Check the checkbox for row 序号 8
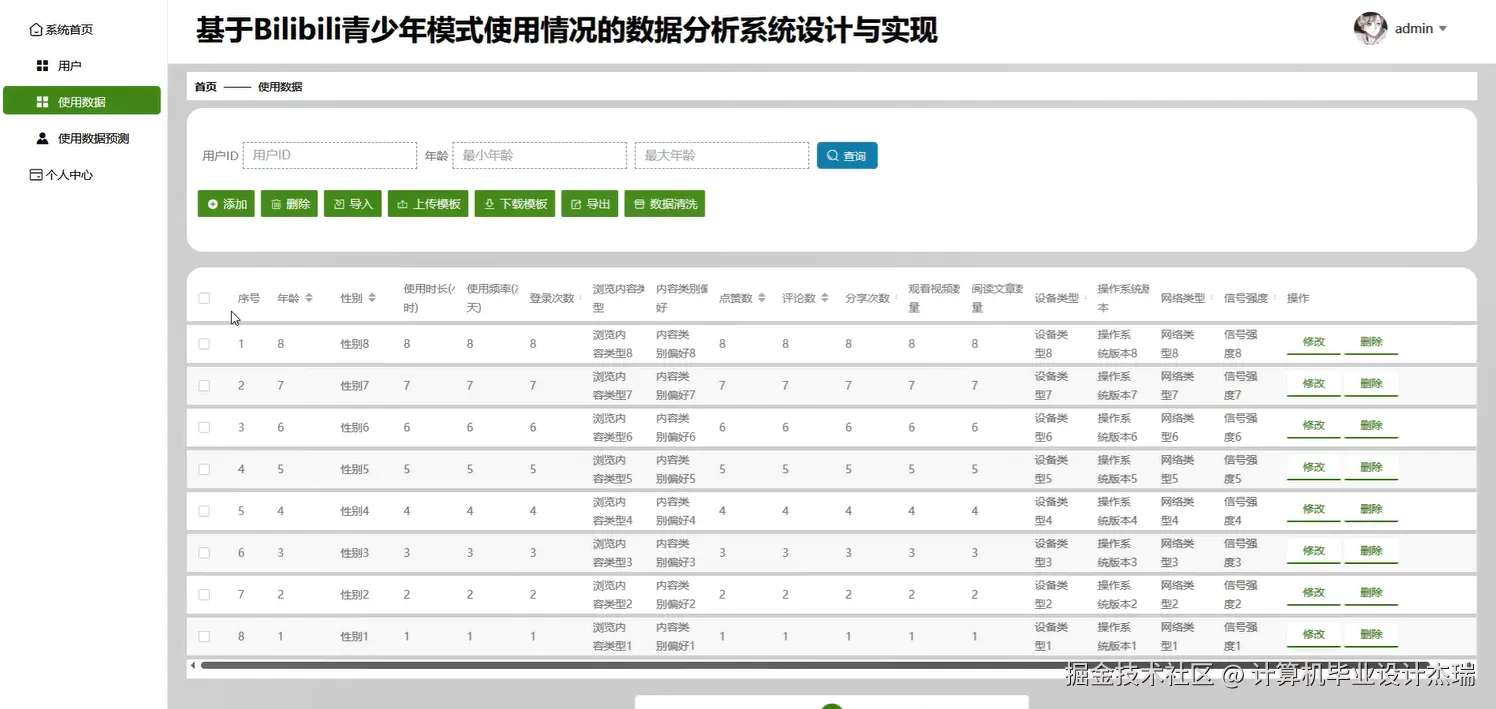1496x709 pixels. pos(204,636)
